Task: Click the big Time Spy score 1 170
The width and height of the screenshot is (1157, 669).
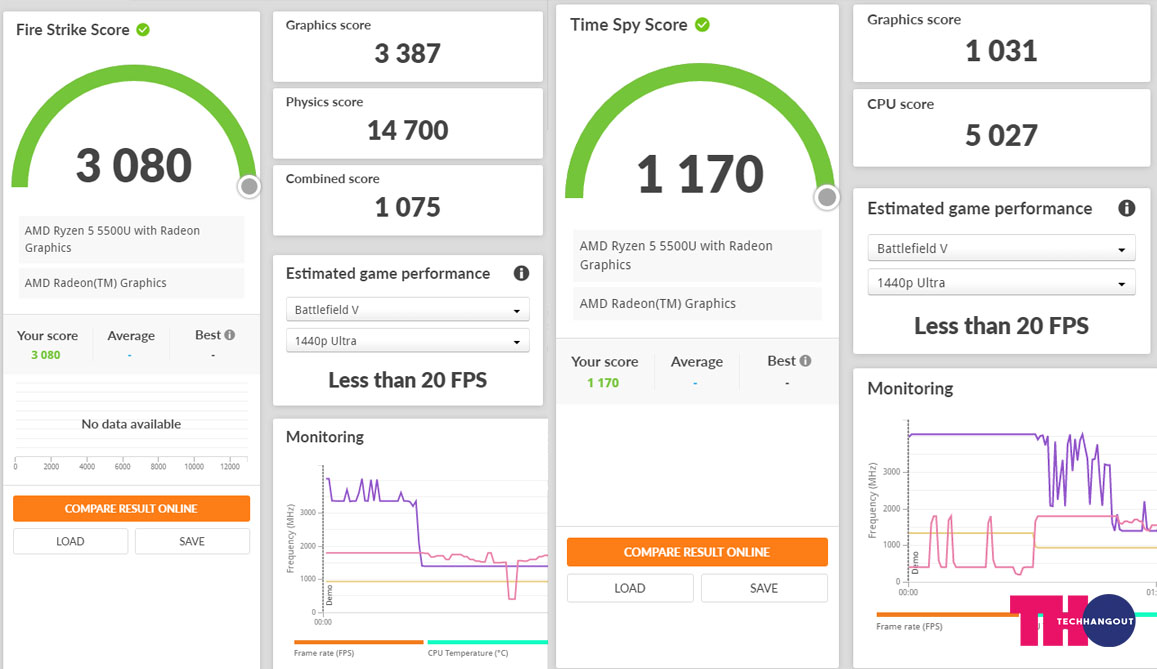Action: point(700,174)
